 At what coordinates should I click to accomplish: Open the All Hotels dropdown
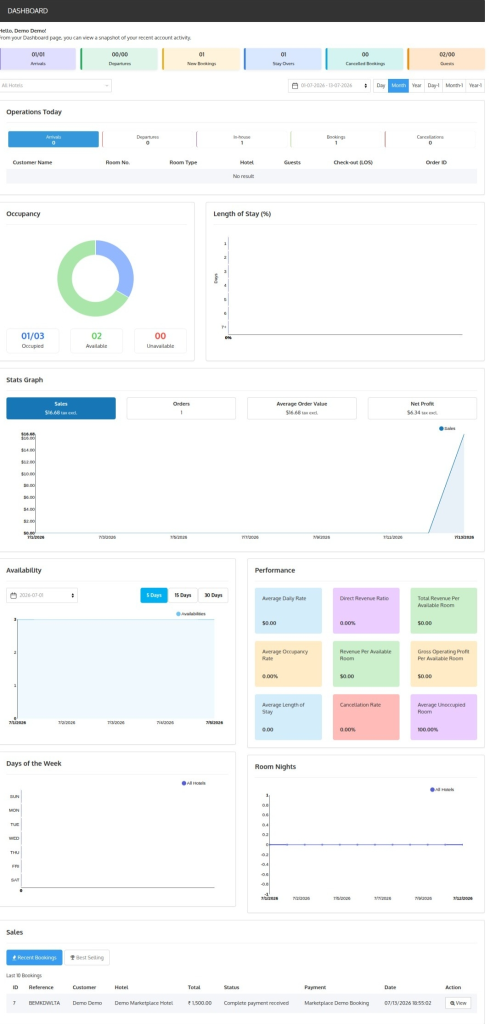click(x=56, y=86)
